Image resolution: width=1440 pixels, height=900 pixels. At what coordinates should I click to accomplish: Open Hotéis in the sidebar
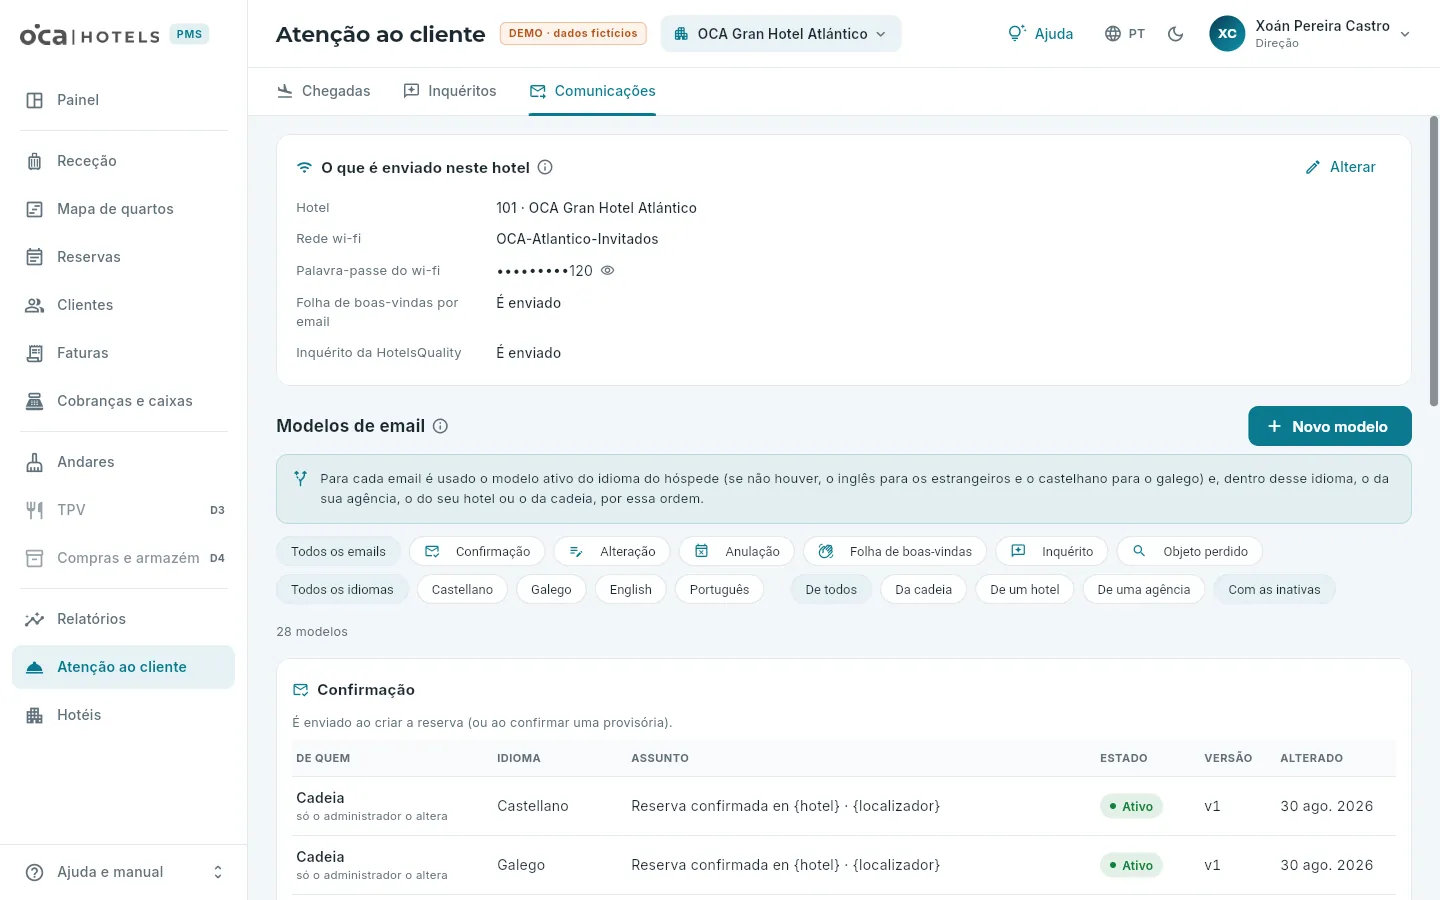click(123, 715)
